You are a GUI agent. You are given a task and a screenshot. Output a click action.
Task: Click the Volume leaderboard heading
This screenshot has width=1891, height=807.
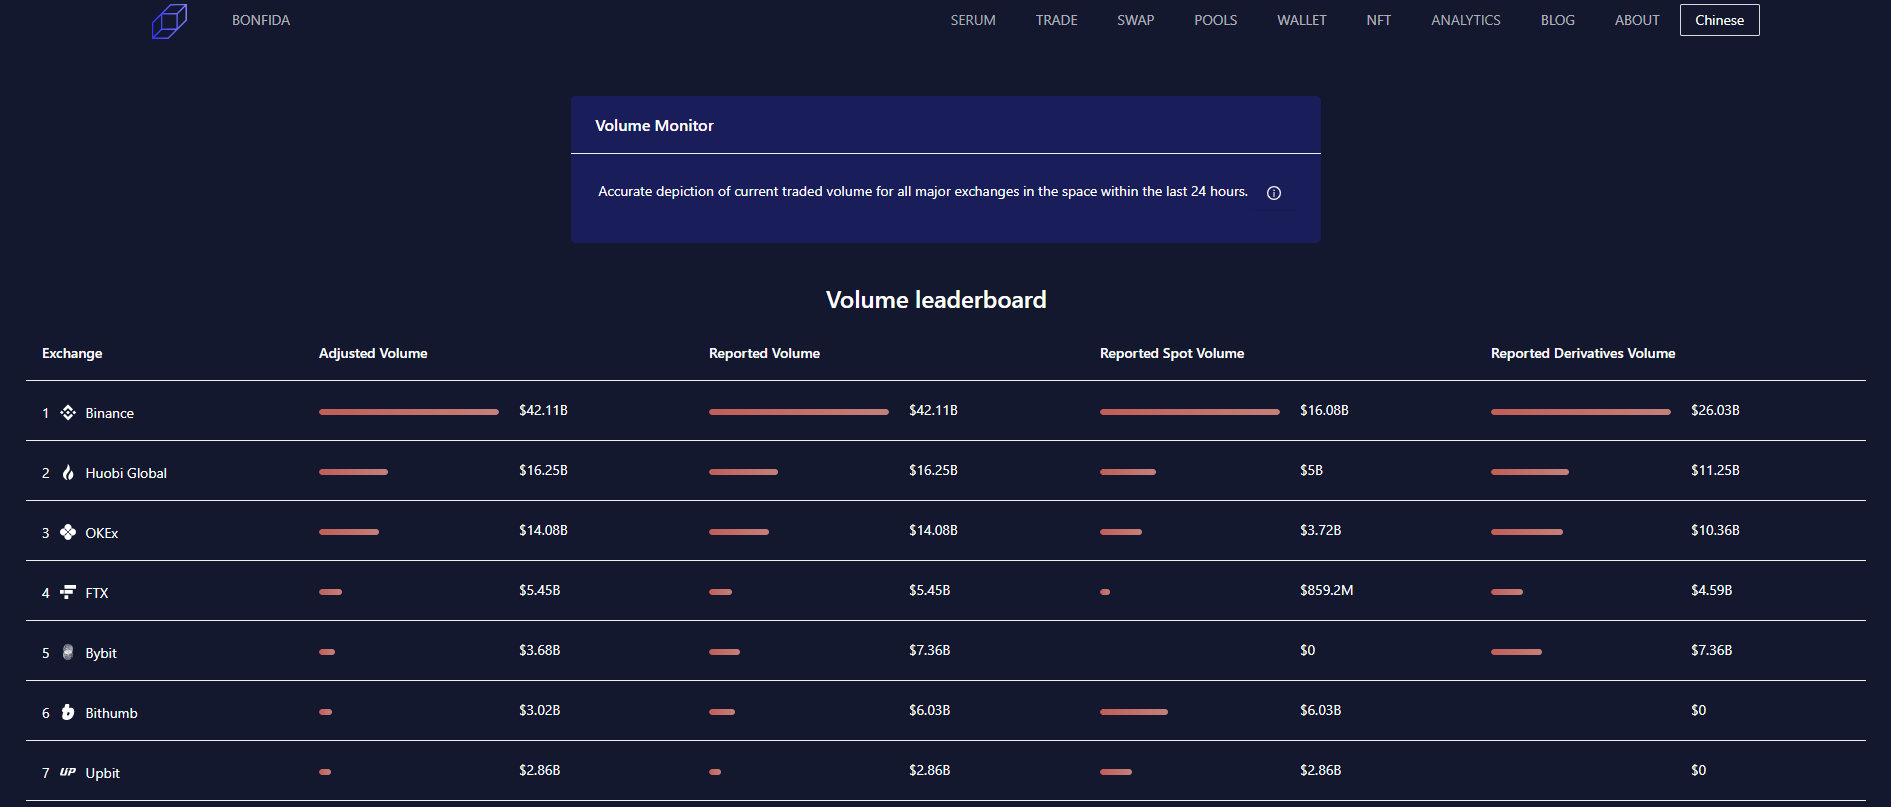pos(936,300)
